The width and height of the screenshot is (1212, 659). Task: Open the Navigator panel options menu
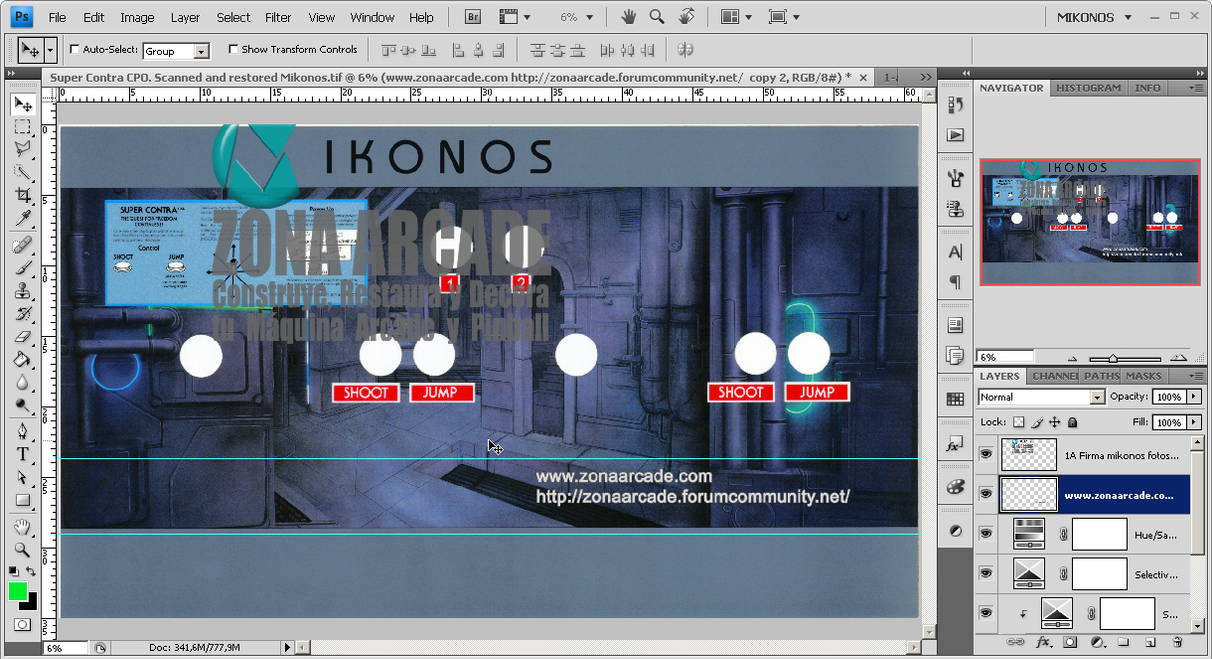(1196, 88)
